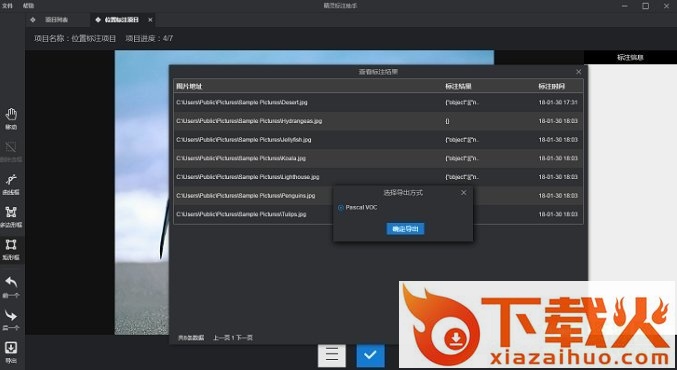
Task: Activate the polygon frame tool
Action: 11,217
